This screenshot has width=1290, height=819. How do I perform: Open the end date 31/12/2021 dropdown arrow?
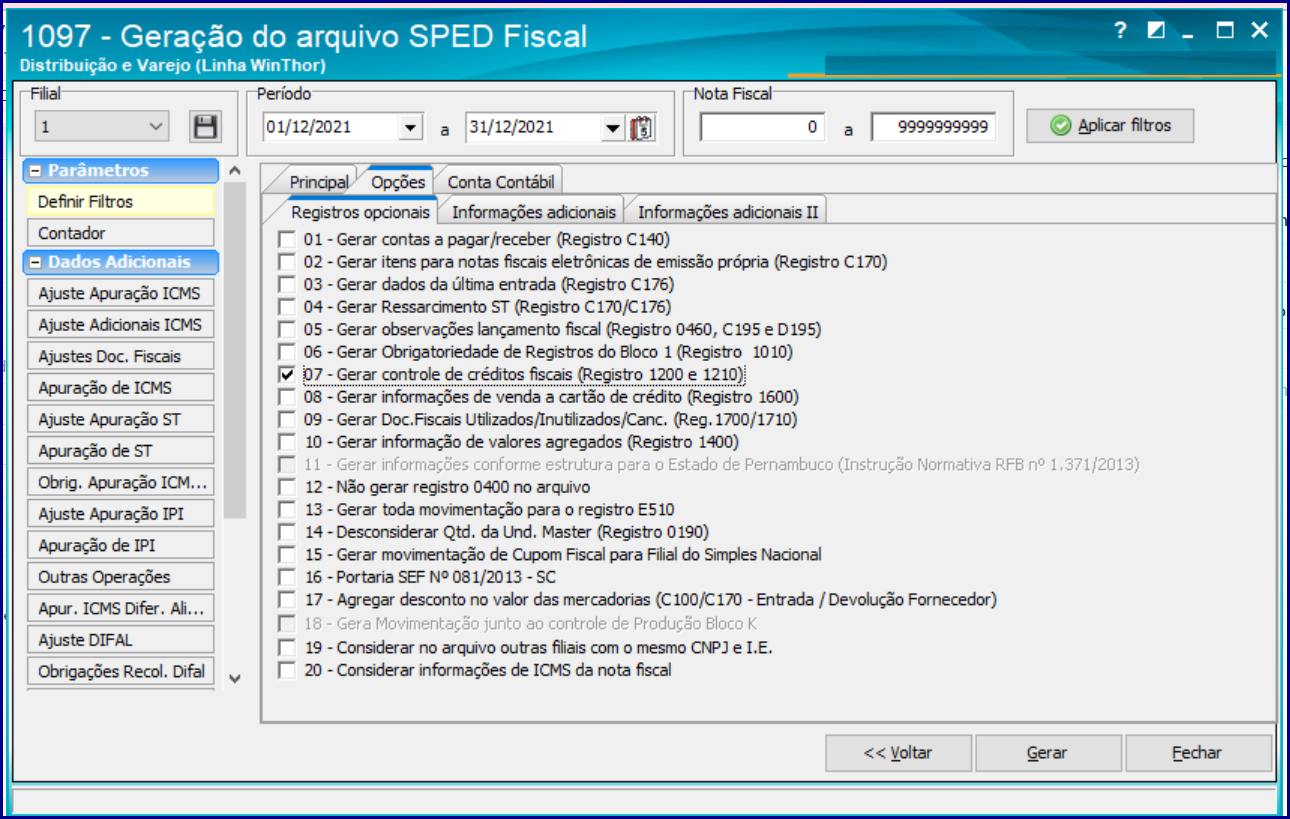(x=613, y=128)
